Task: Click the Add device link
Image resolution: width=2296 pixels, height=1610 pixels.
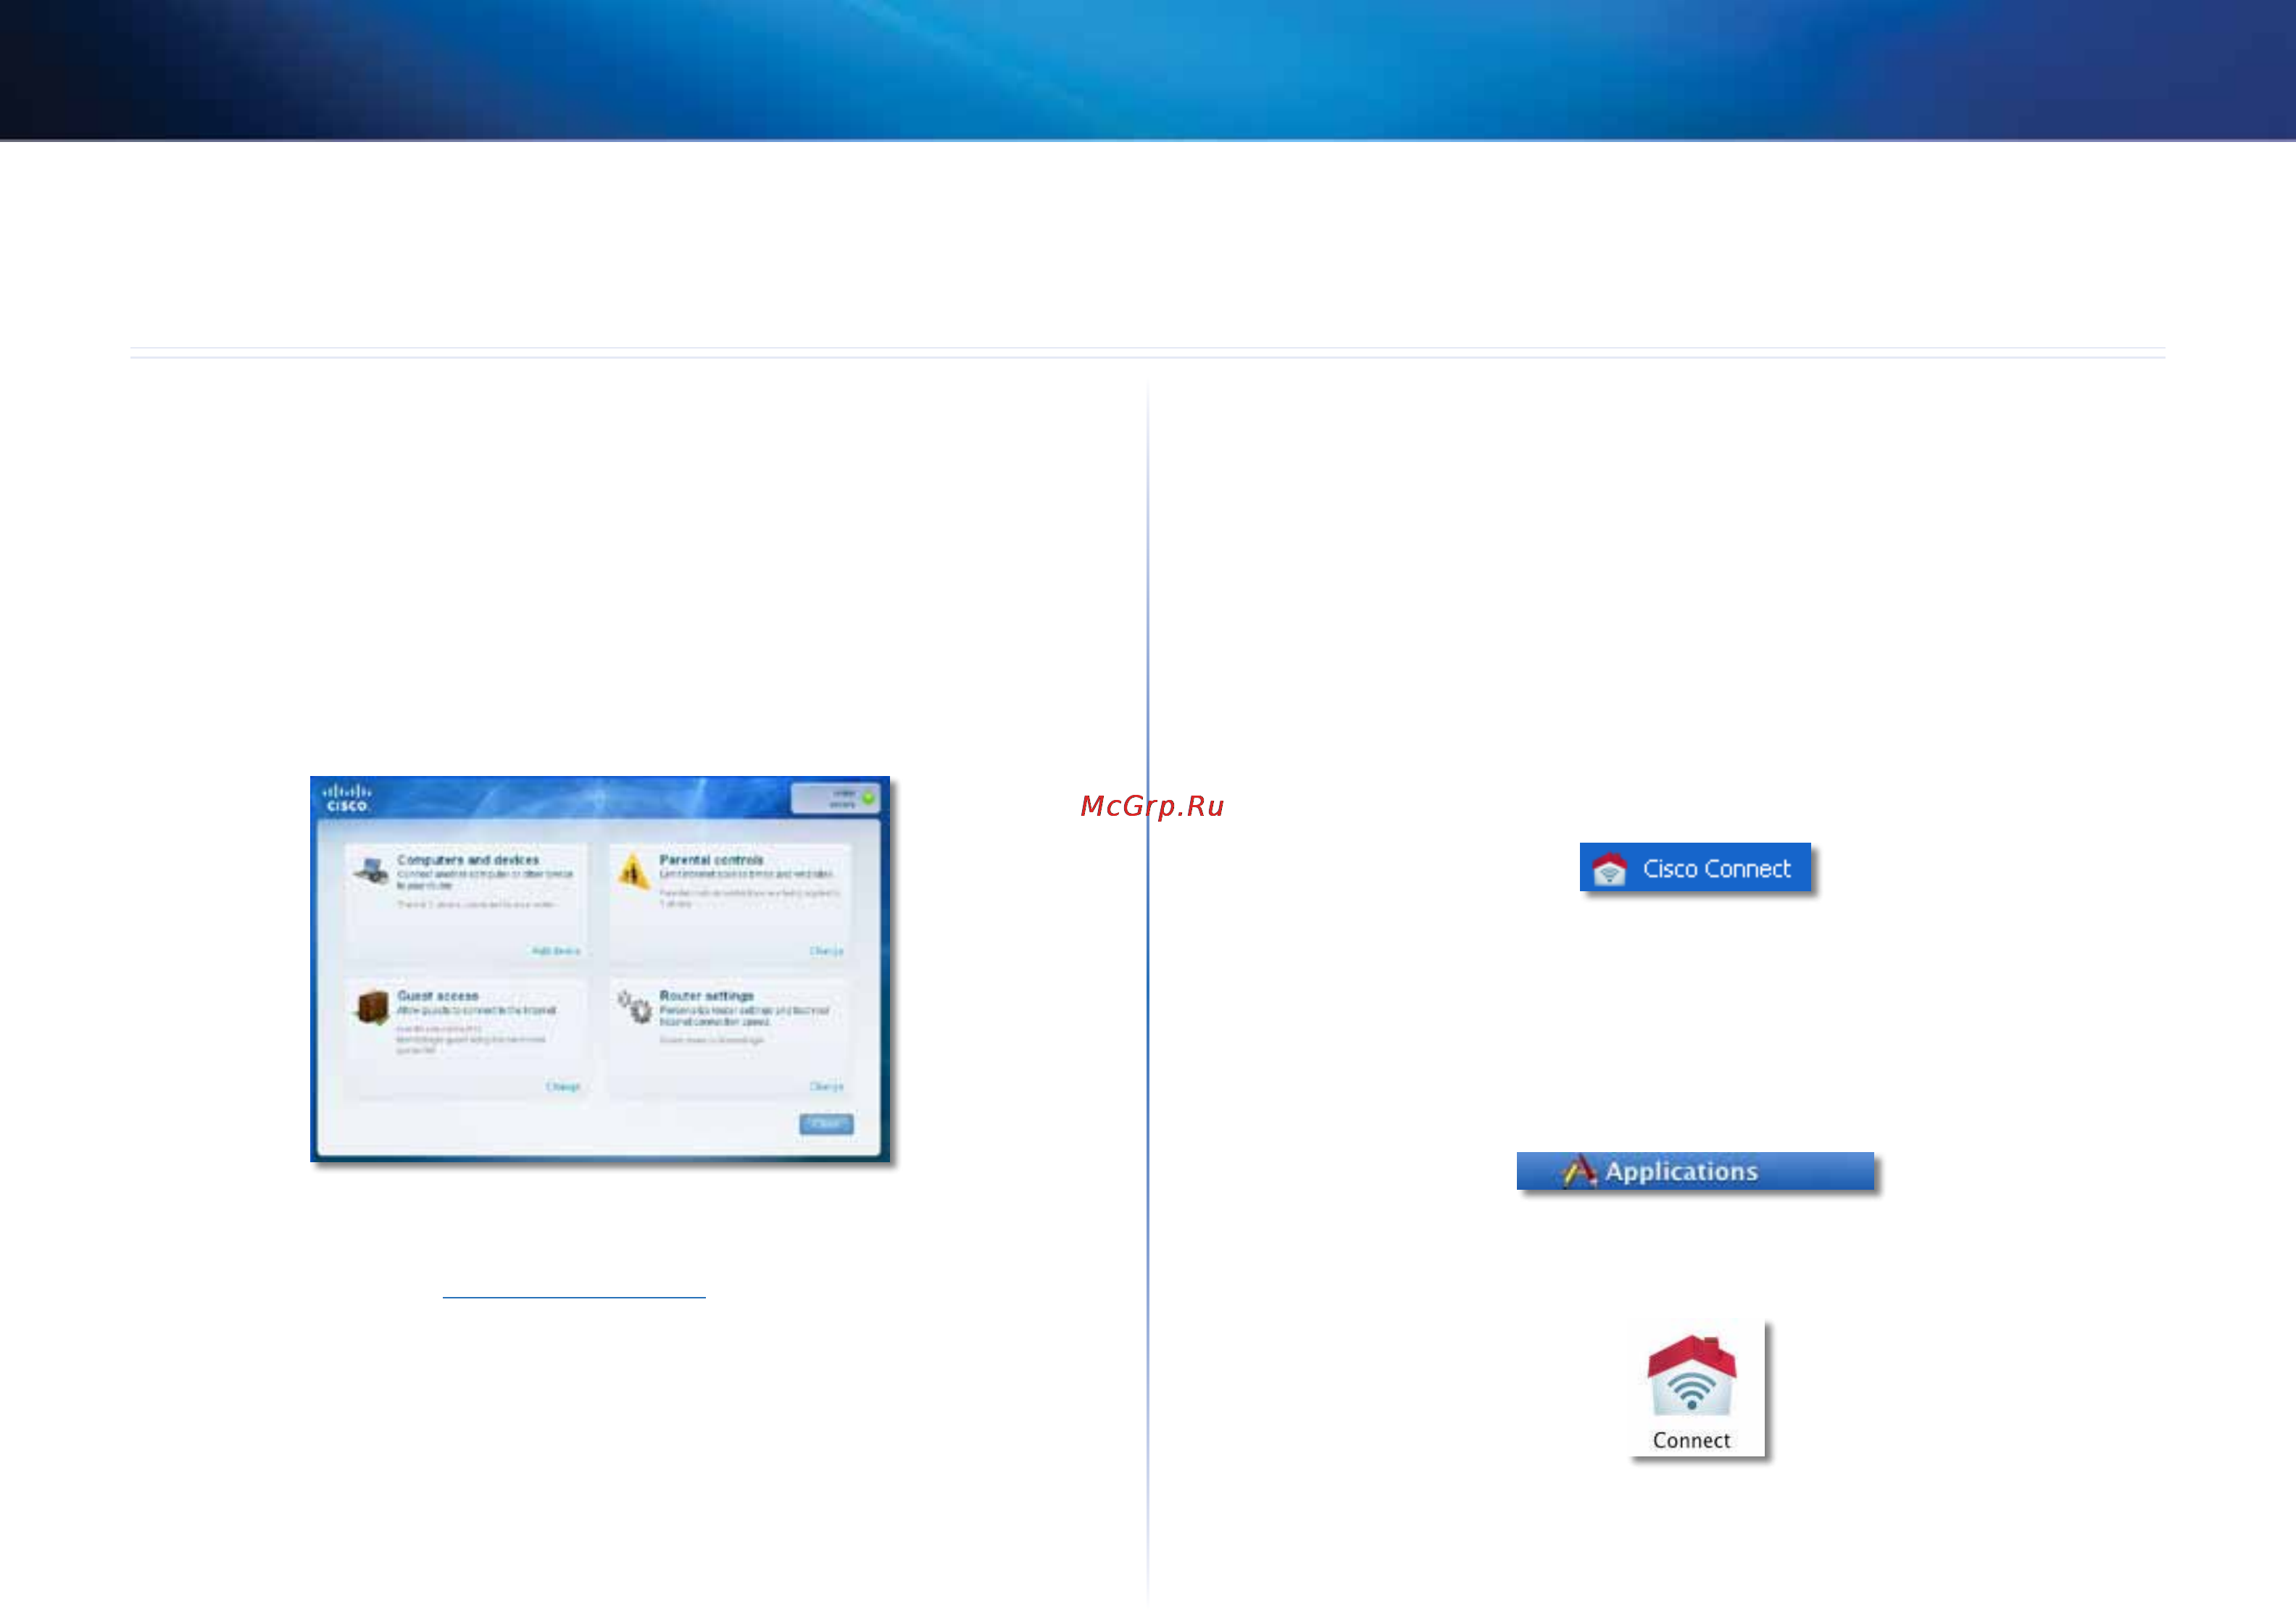Action: 556,951
